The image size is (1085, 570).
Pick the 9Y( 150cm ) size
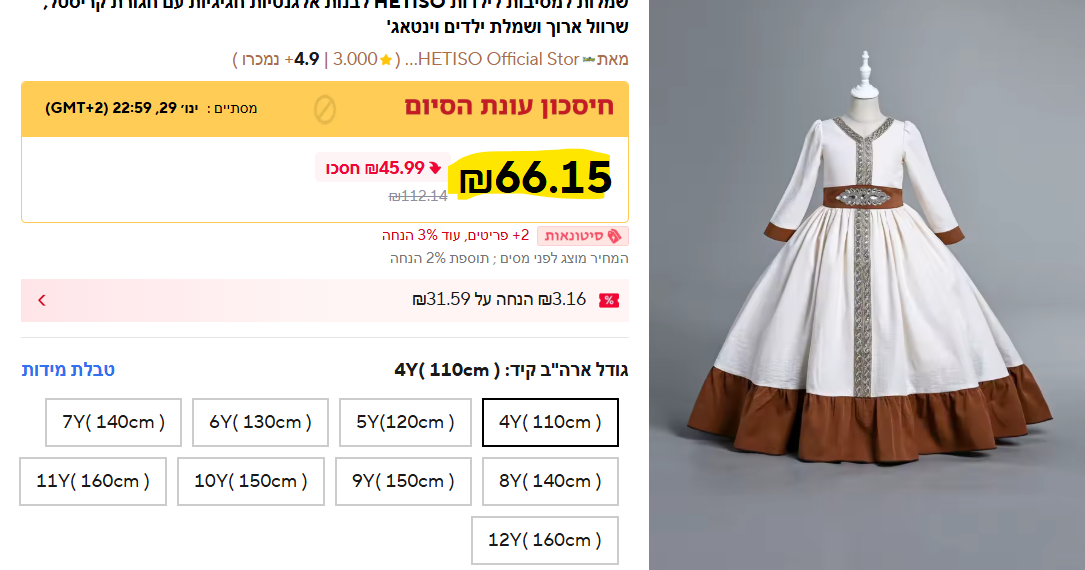[x=403, y=481]
